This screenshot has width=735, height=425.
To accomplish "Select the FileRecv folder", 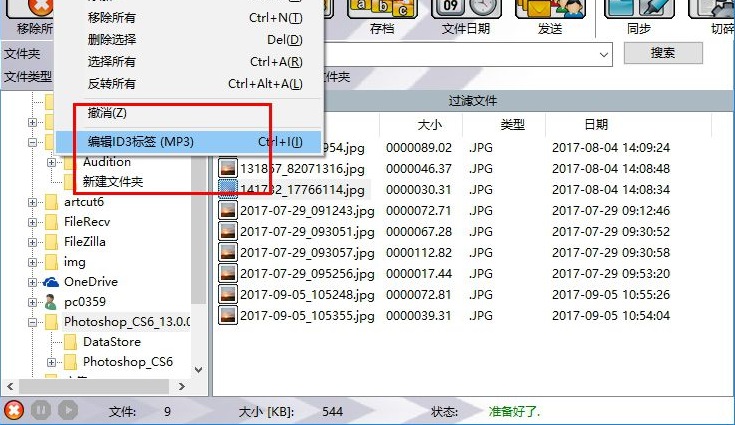I will tap(87, 222).
